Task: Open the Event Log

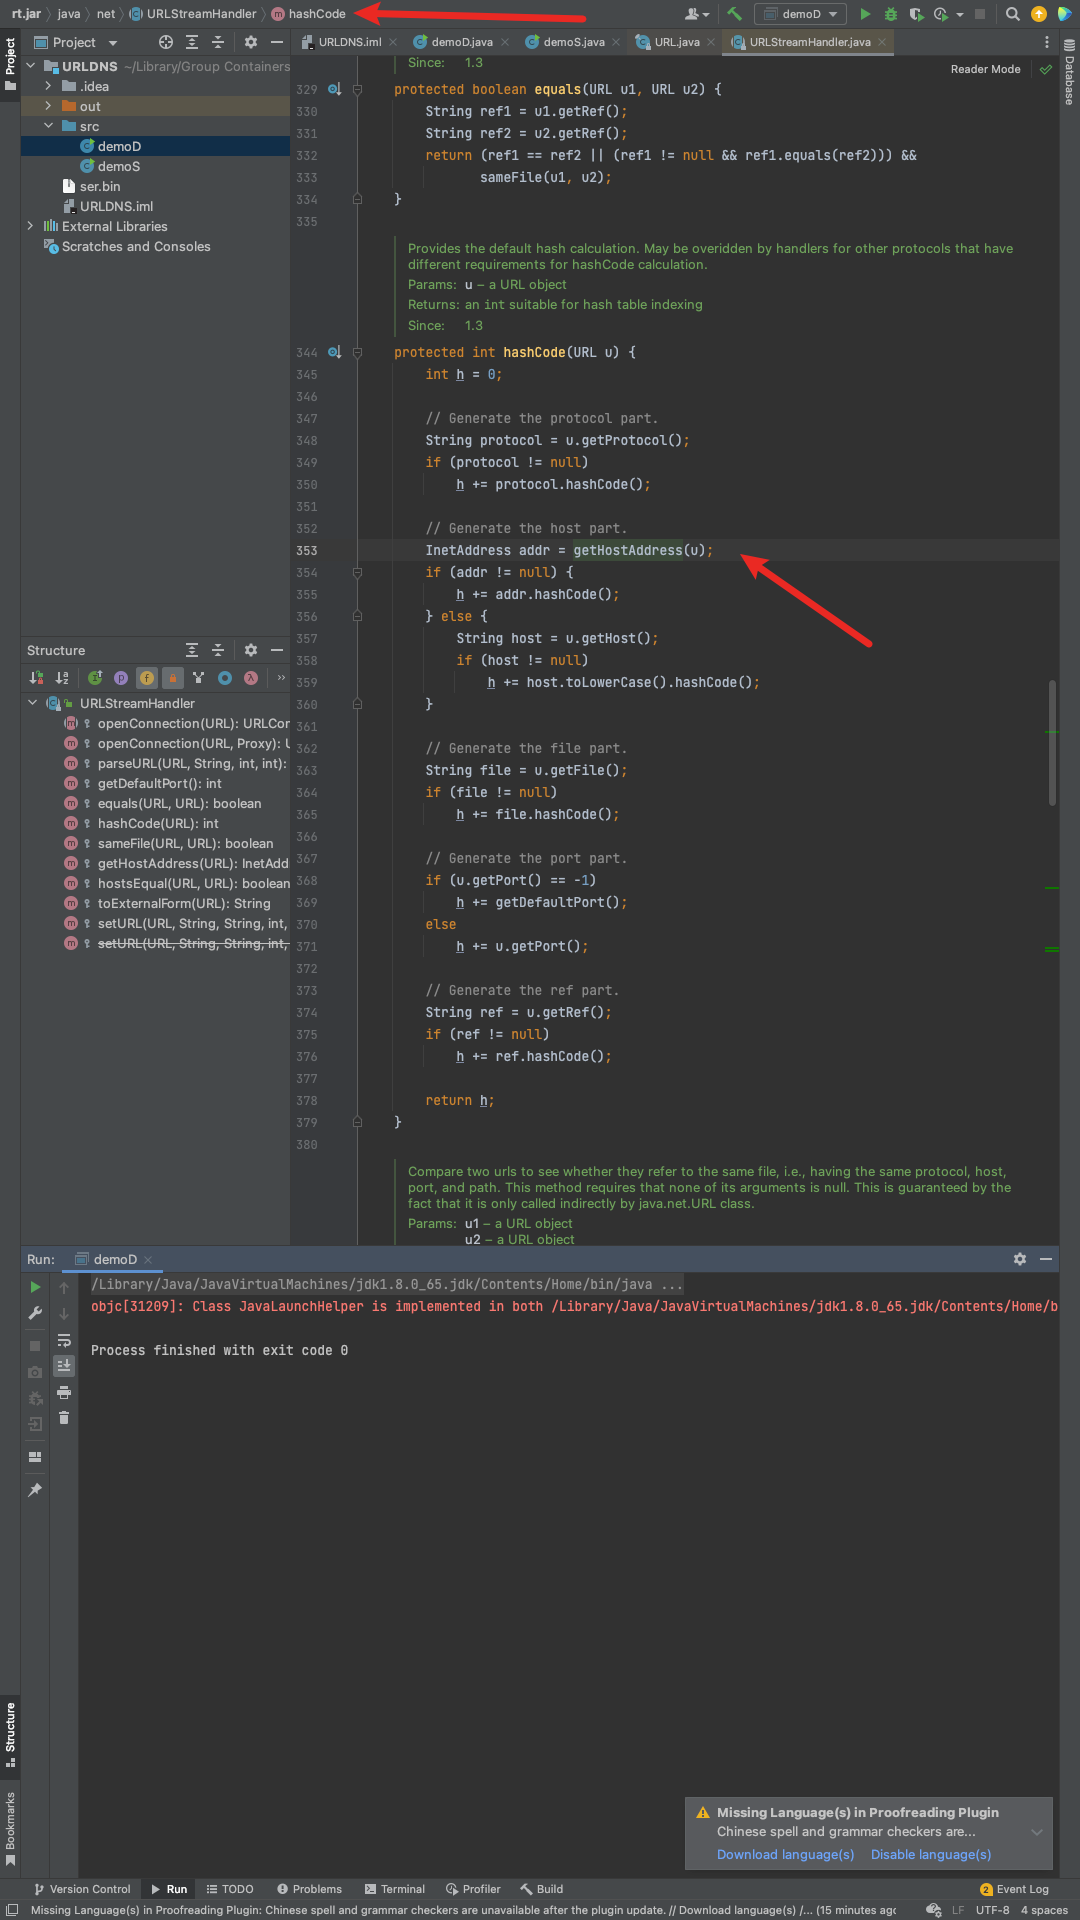Action: tap(1015, 1889)
